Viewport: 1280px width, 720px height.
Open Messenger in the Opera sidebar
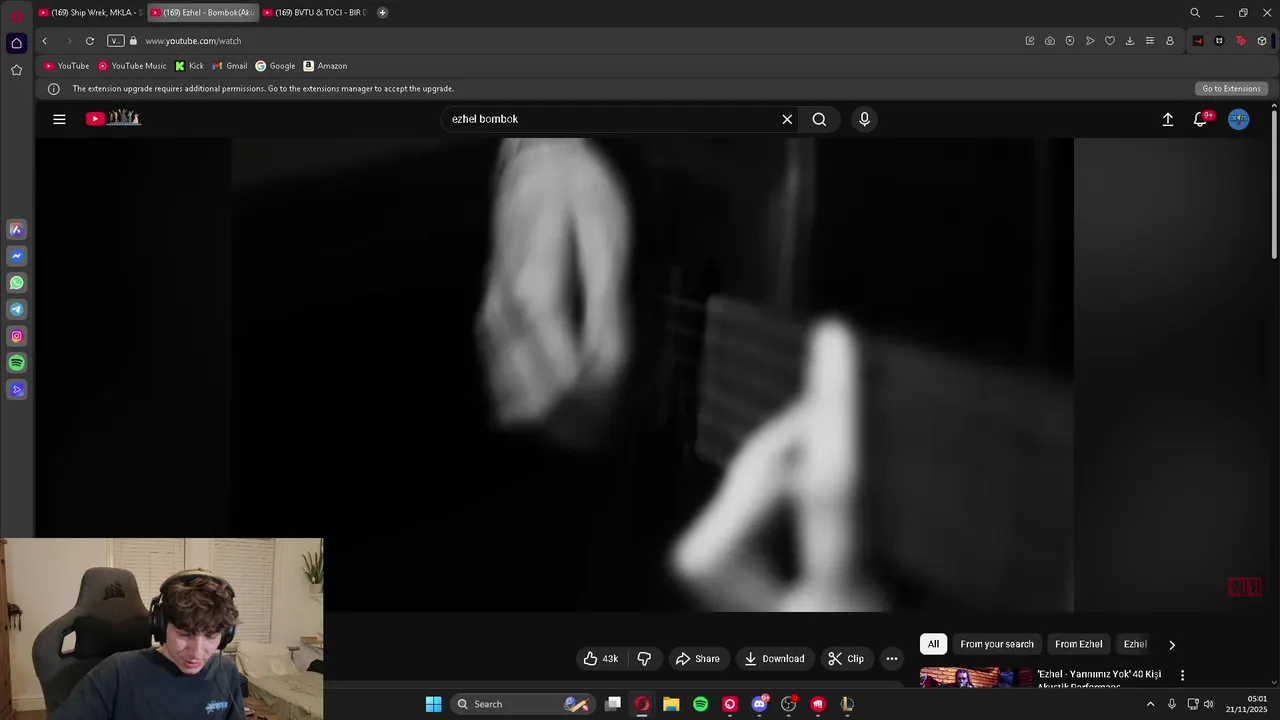pyautogui.click(x=16, y=256)
